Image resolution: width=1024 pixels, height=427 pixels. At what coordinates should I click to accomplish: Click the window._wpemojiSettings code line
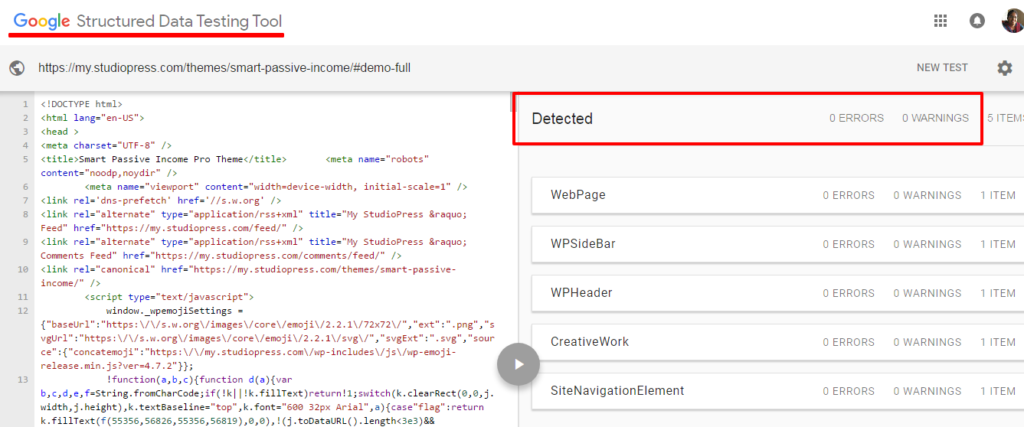tap(174, 310)
